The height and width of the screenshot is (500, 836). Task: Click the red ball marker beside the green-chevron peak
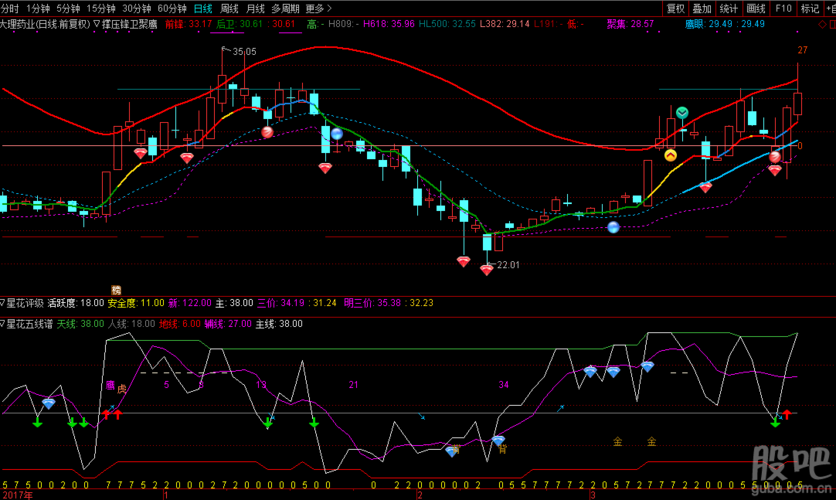(x=775, y=157)
